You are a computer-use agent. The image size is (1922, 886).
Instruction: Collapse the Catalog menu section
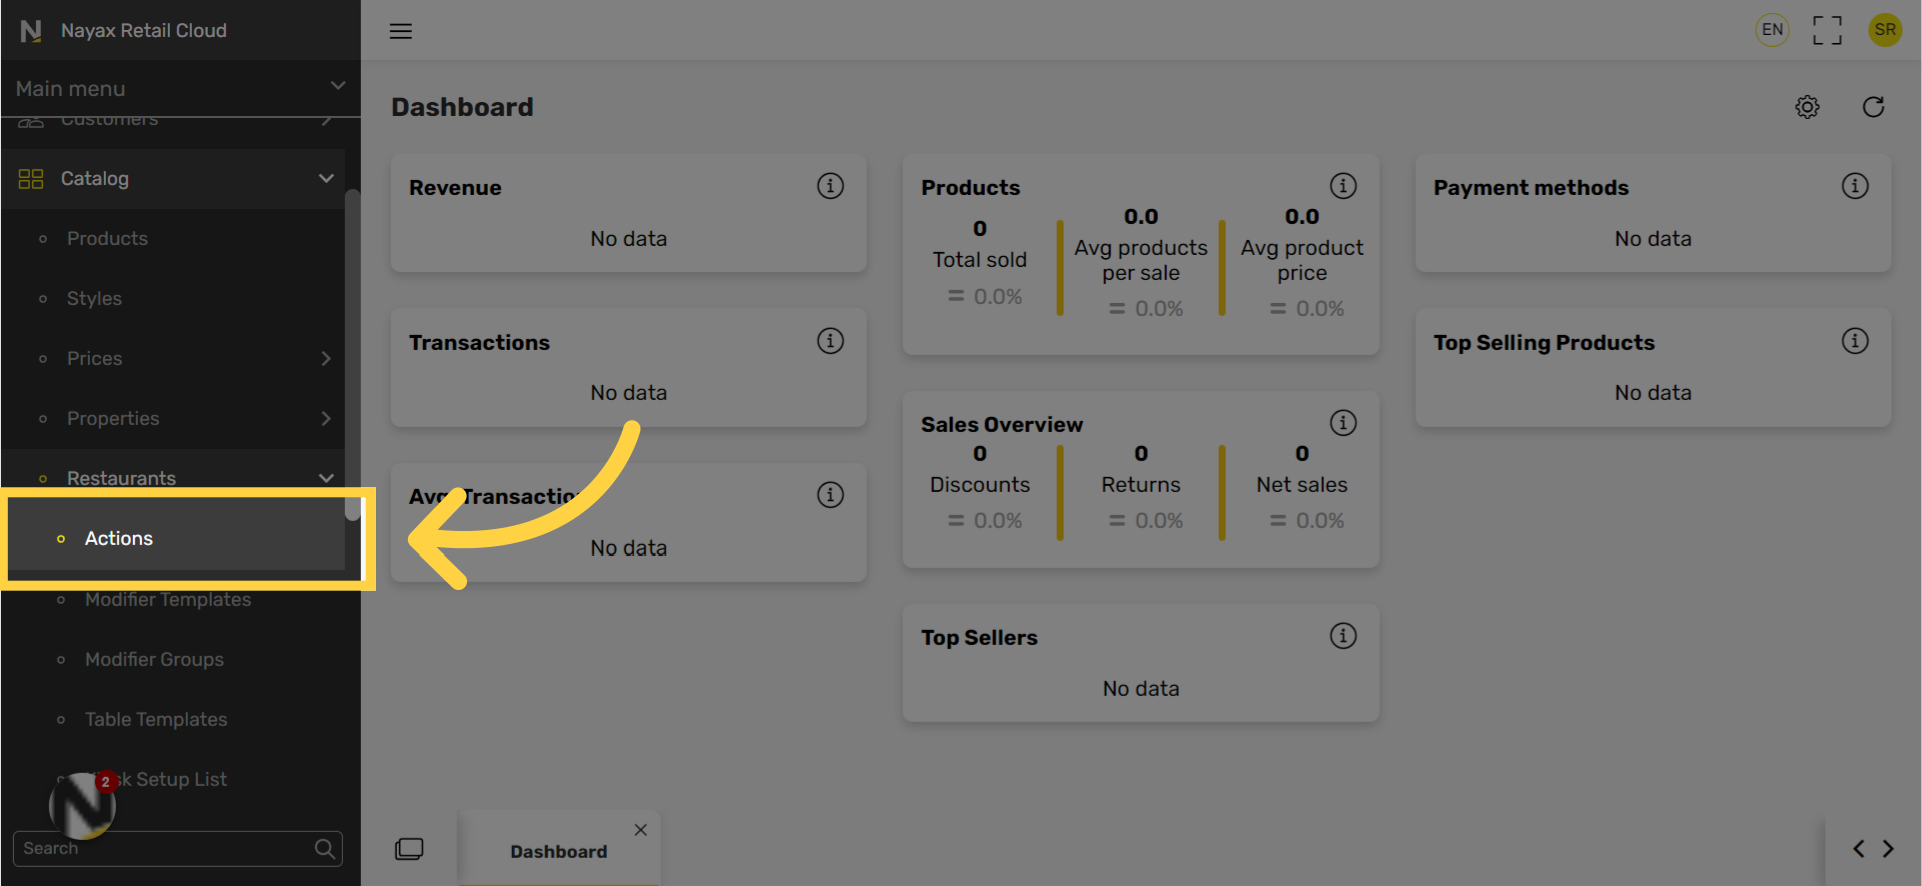[326, 179]
